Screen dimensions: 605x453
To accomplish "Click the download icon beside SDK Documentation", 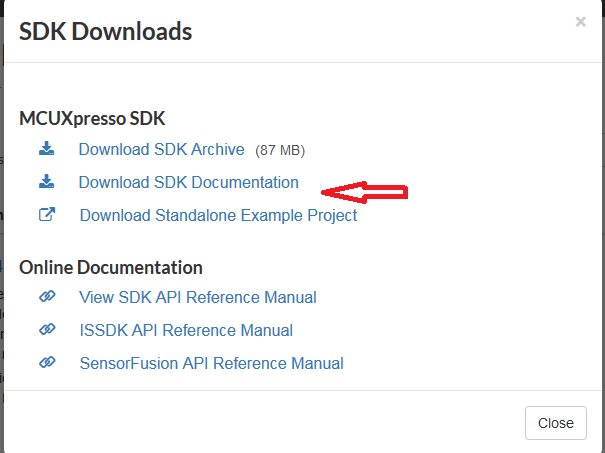I will (x=47, y=182).
